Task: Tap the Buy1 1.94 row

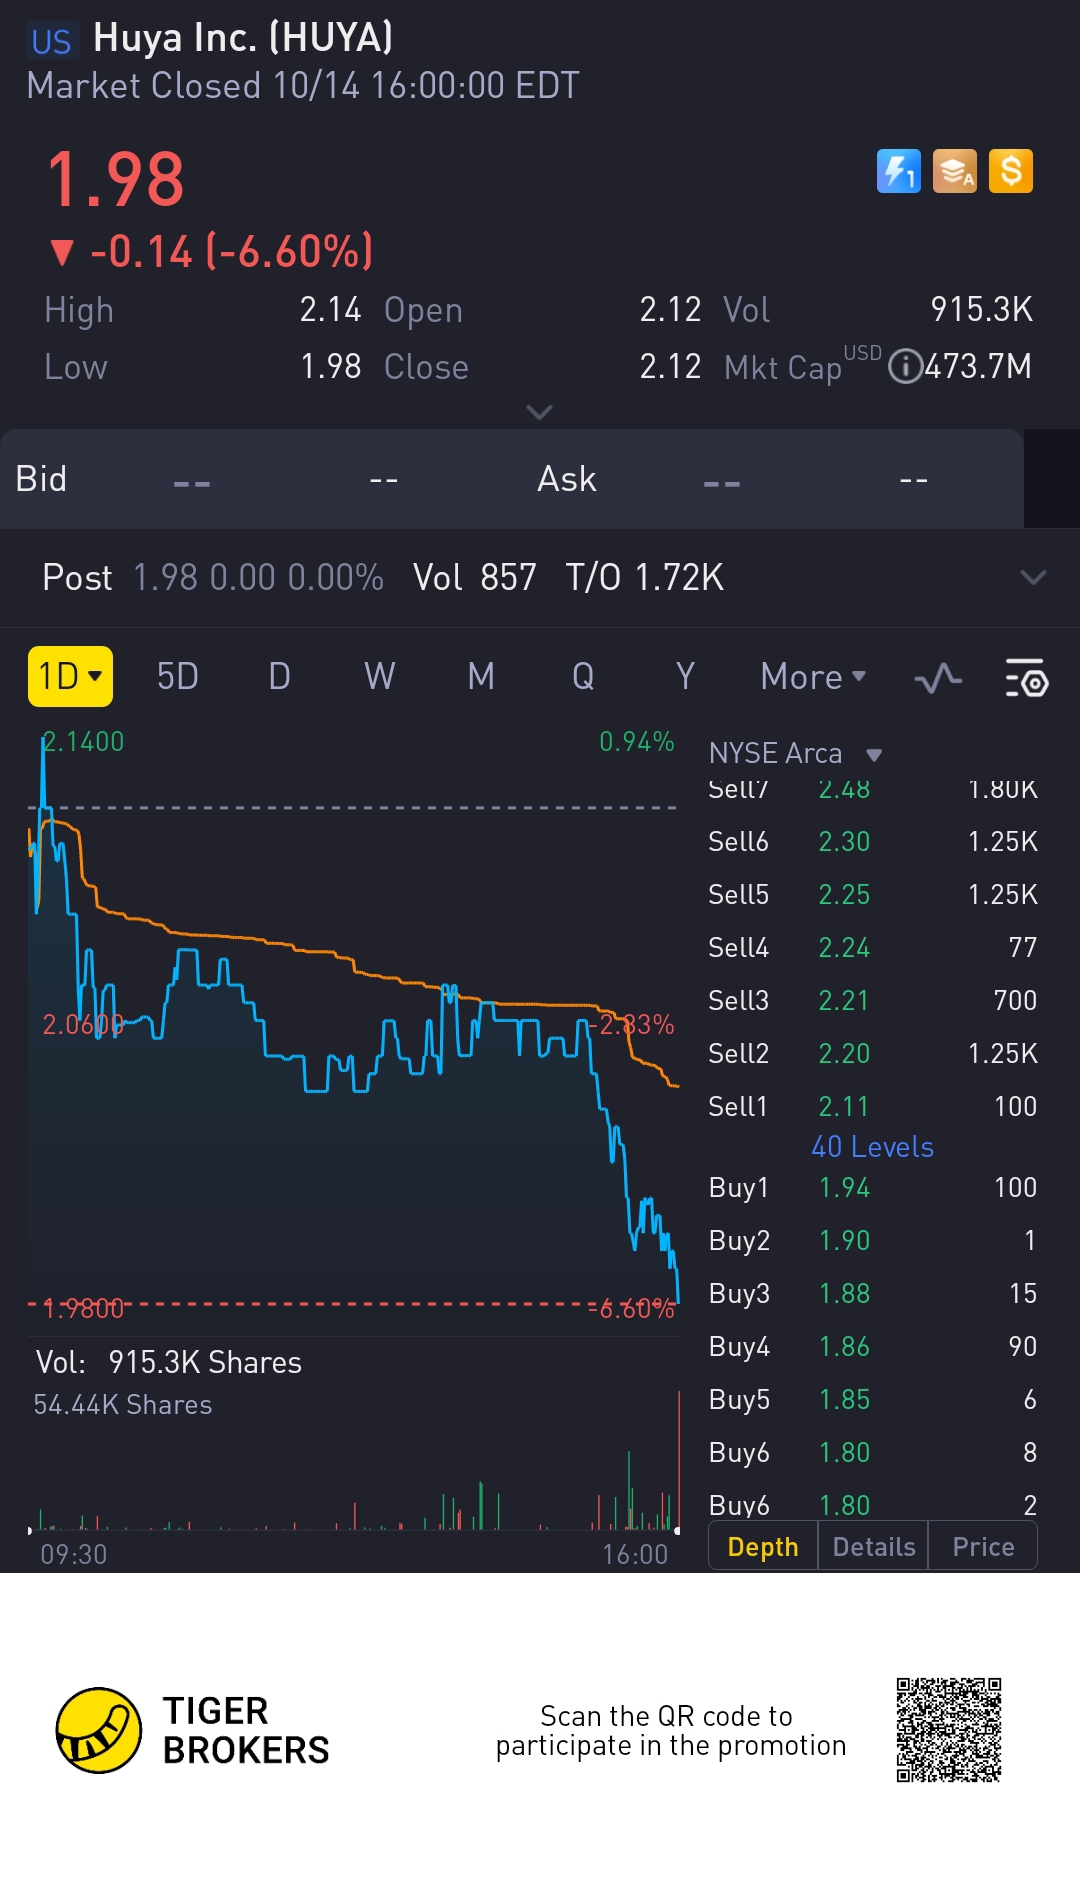Action: coord(873,1187)
